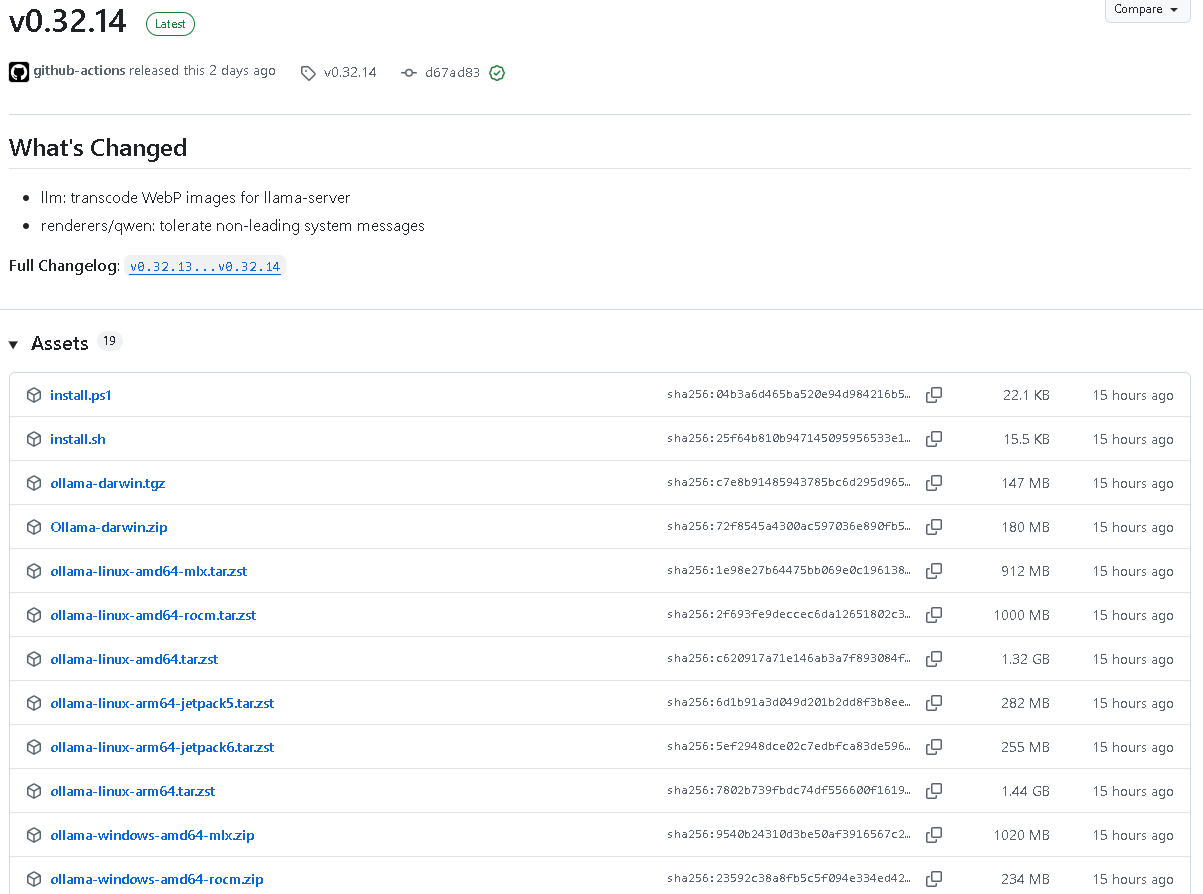Image resolution: width=1203 pixels, height=894 pixels.
Task: Click the v0.32.14 tag icon
Action: (309, 73)
